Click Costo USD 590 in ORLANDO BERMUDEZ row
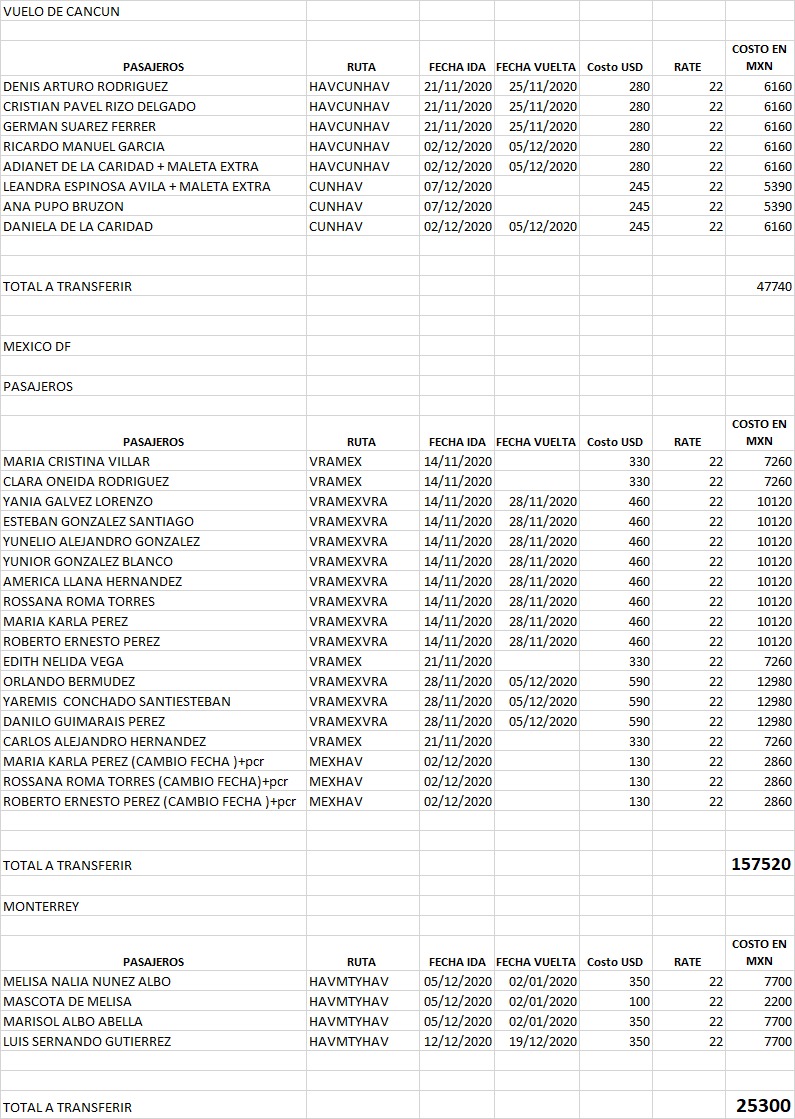795x1119 pixels. click(x=616, y=681)
